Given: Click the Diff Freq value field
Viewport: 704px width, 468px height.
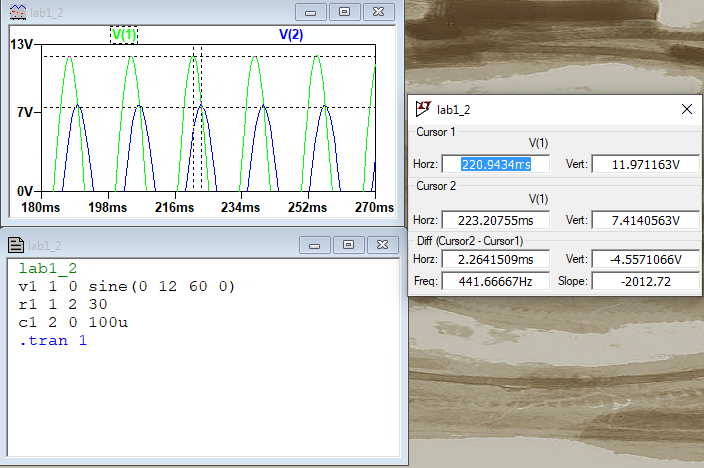Looking at the screenshot, I should click(495, 281).
